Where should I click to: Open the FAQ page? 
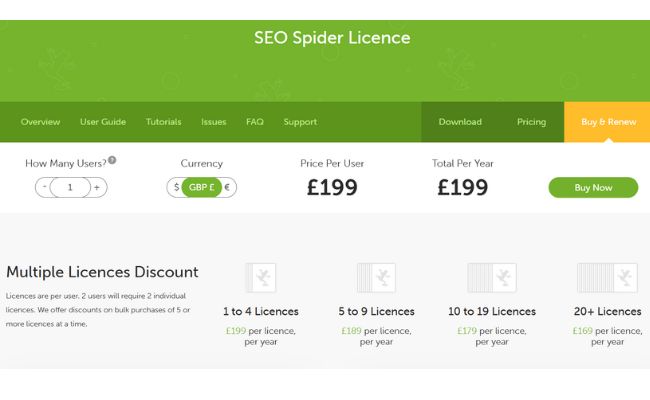[x=255, y=122]
